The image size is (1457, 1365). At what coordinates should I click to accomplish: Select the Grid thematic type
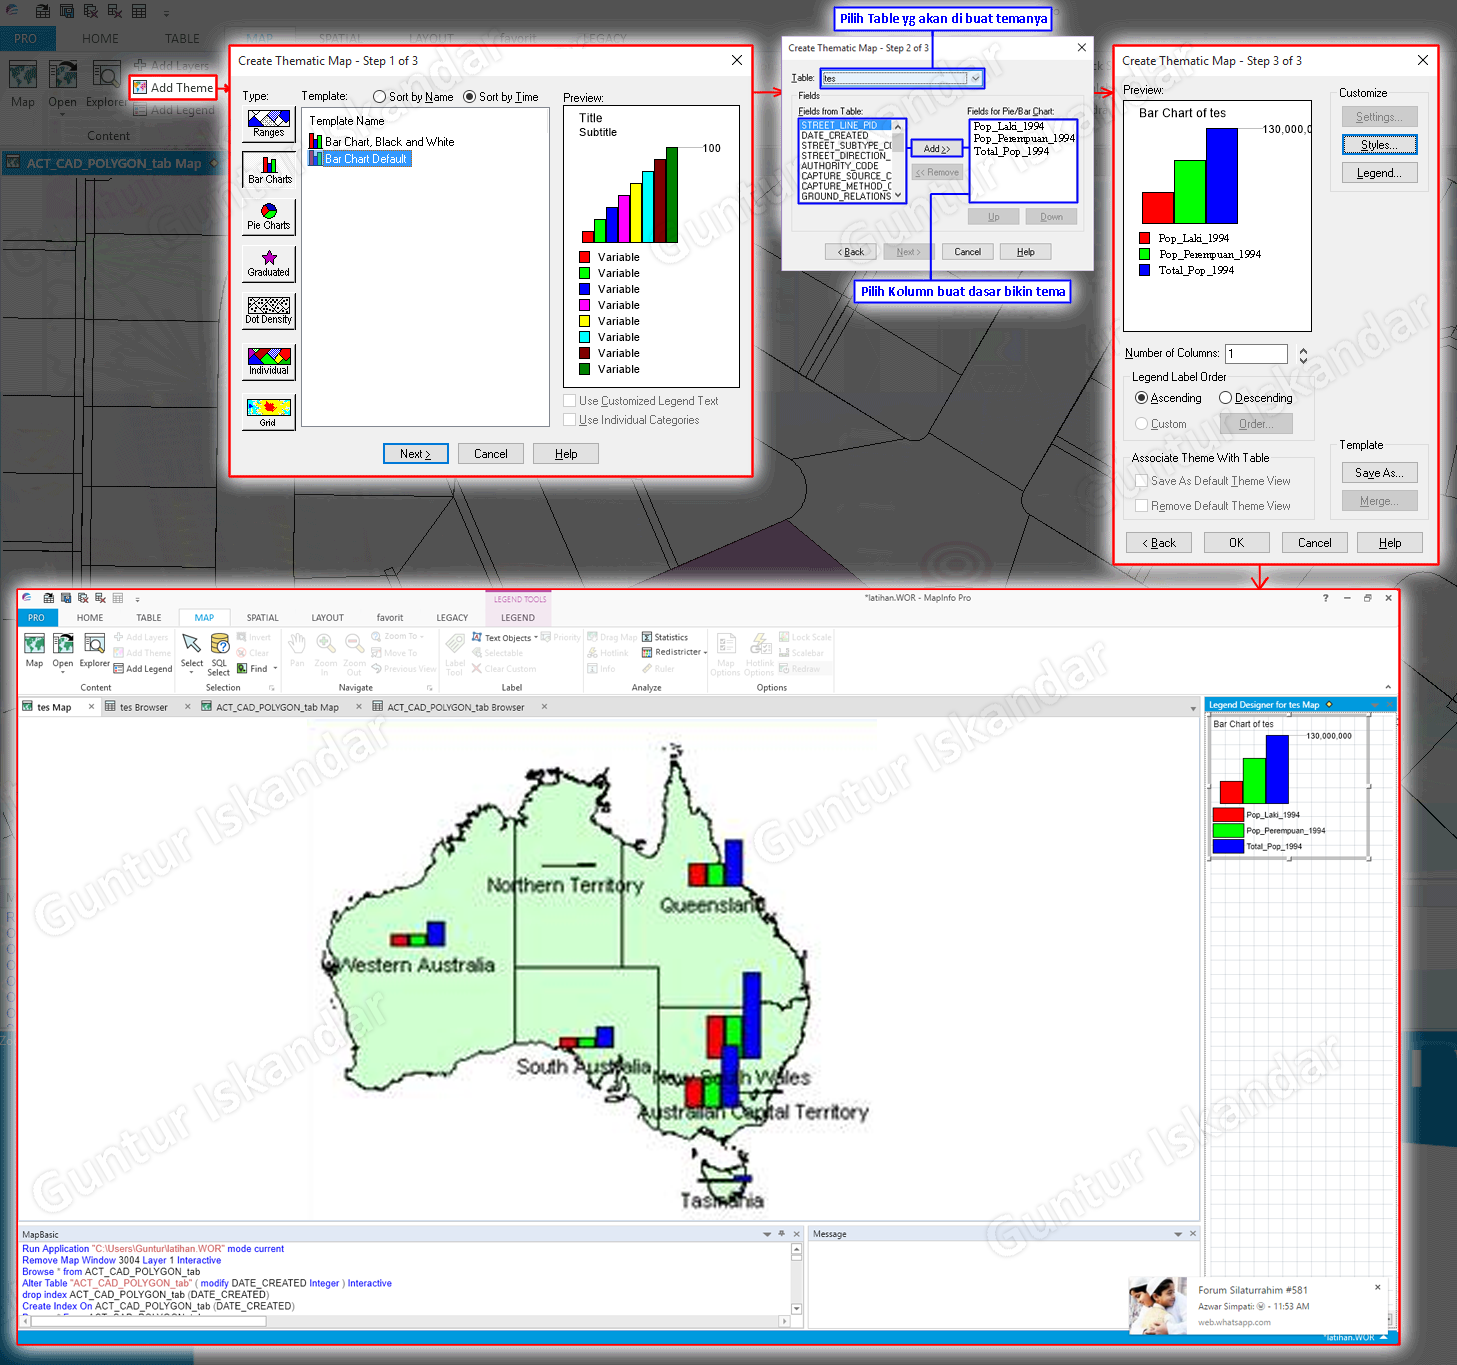[x=267, y=412]
